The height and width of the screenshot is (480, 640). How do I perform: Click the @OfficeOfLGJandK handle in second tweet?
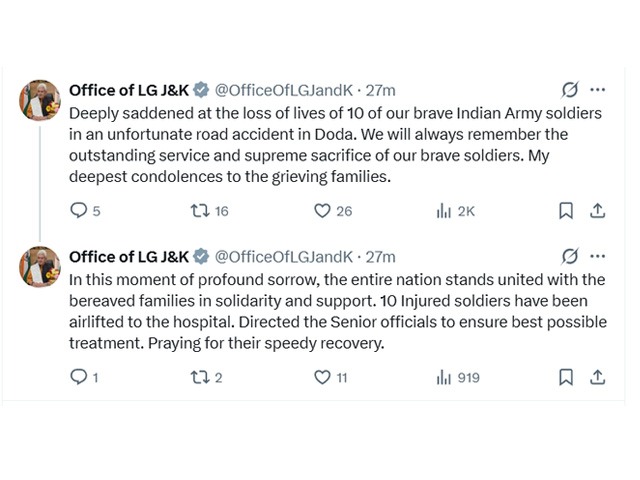click(283, 256)
